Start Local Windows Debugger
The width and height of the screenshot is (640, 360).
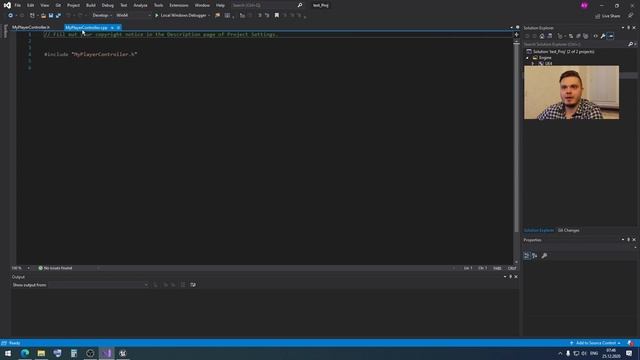coord(180,16)
